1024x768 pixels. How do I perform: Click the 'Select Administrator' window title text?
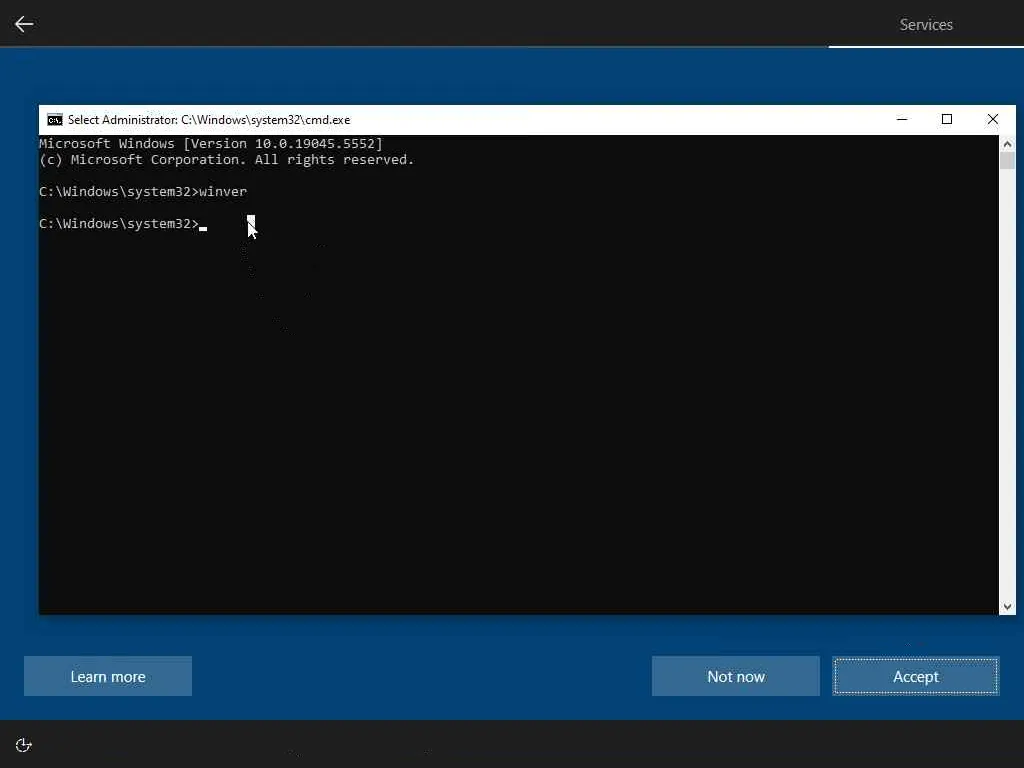coord(209,120)
